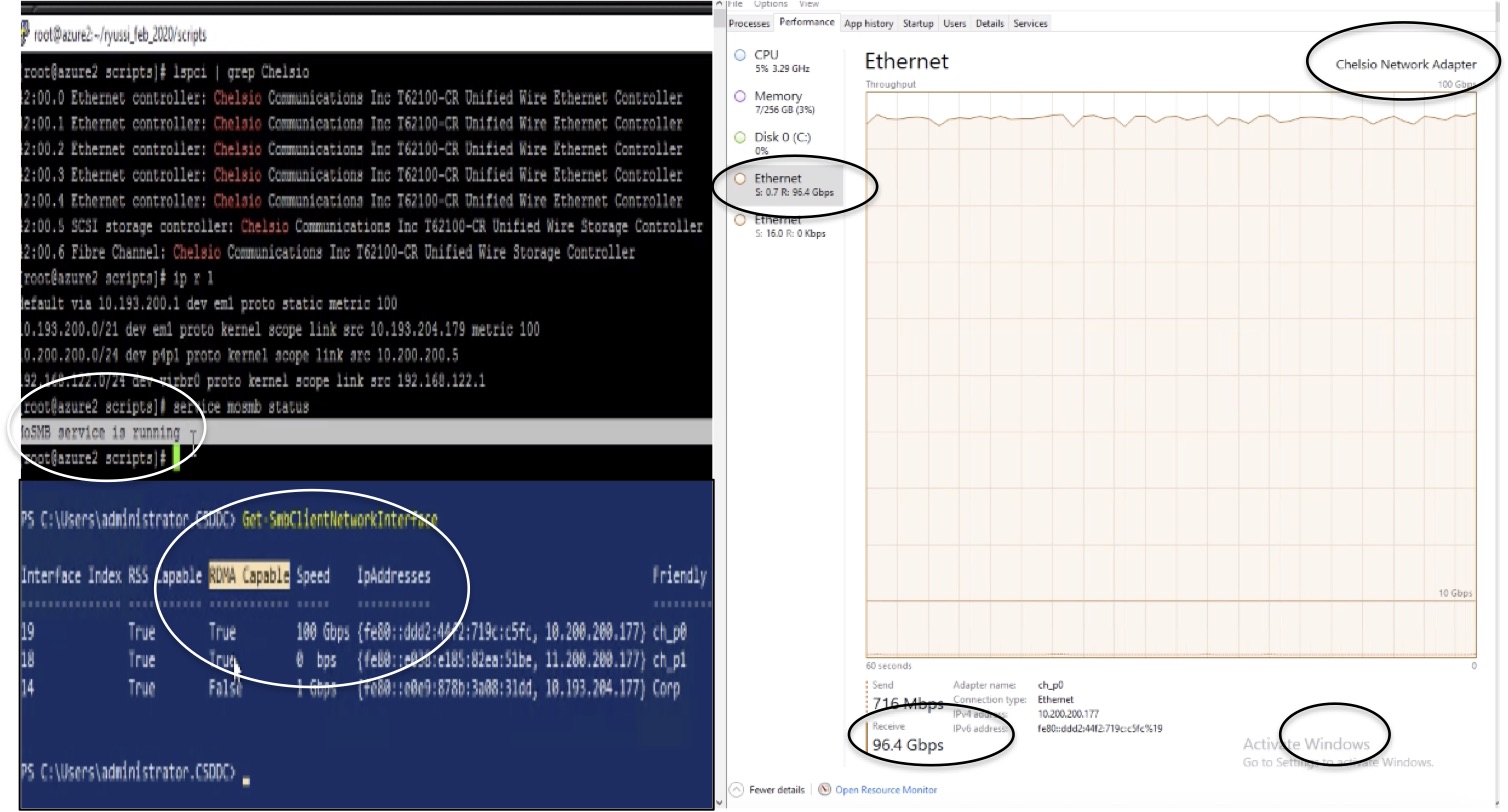Image resolution: width=1508 pixels, height=812 pixels.
Task: Open the Resource Monitor link
Action: coord(886,790)
